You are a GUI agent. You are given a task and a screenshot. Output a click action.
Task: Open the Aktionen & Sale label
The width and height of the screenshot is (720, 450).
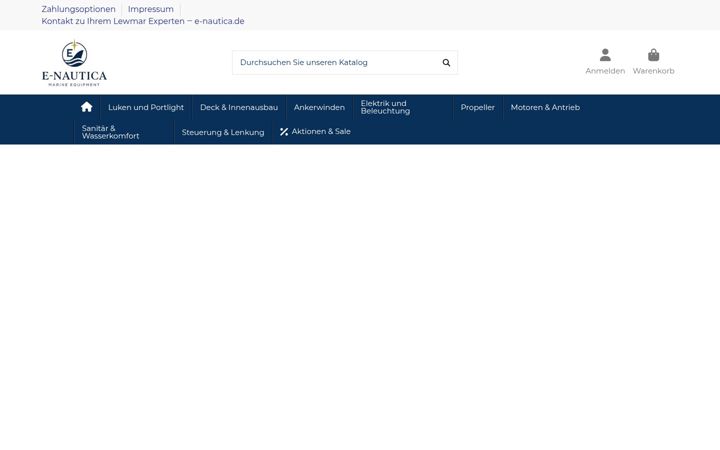point(321,131)
